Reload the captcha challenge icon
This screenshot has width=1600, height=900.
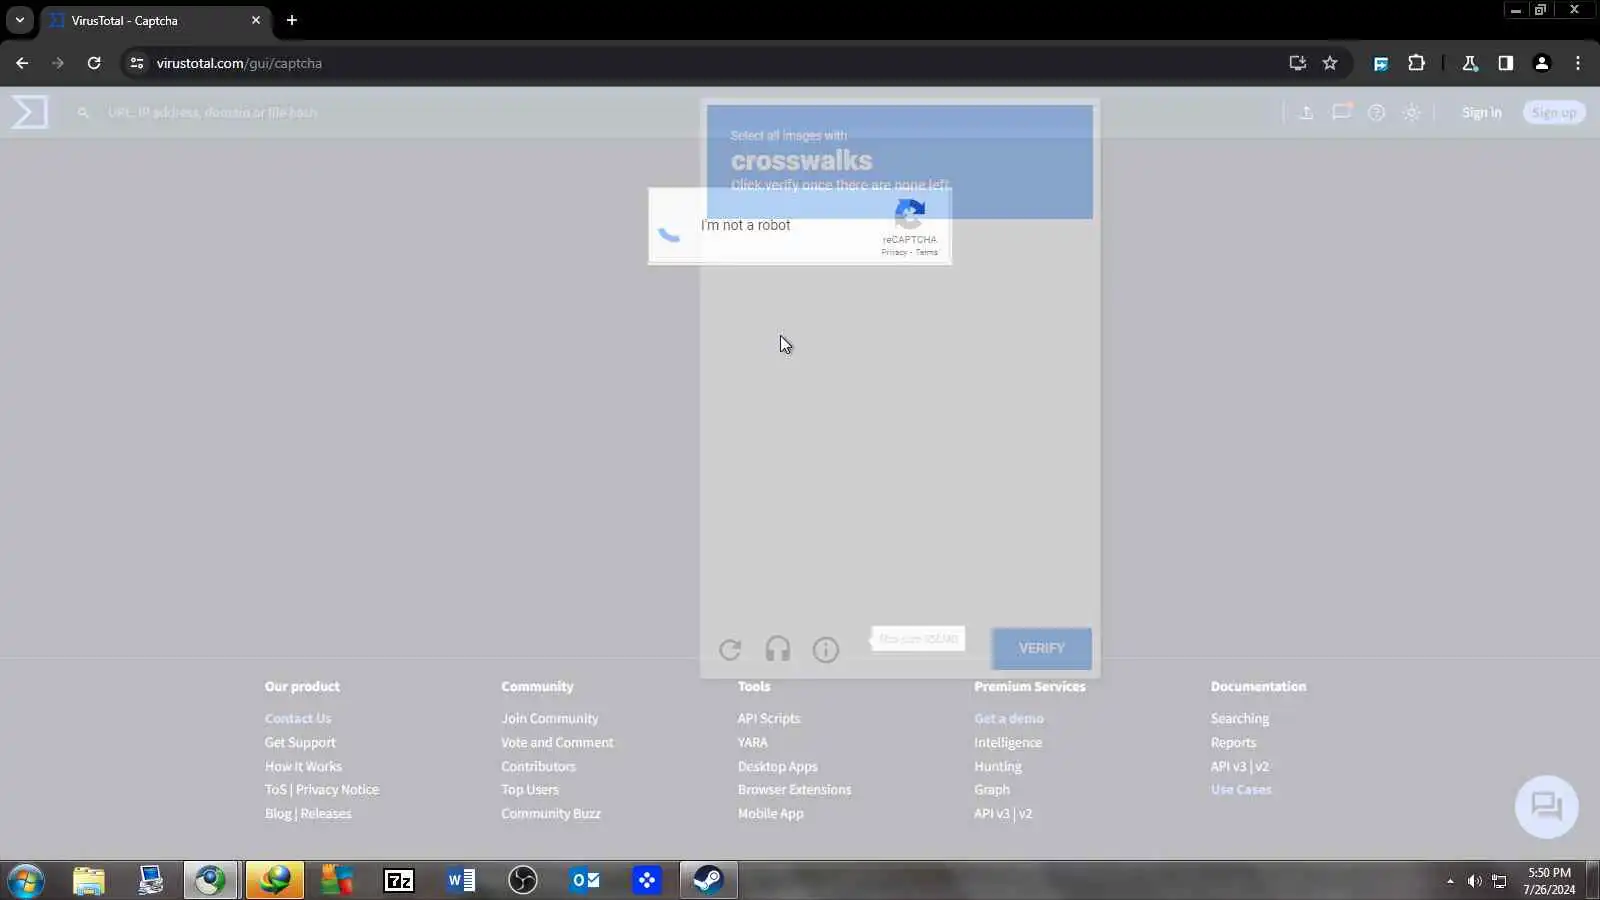pos(730,650)
